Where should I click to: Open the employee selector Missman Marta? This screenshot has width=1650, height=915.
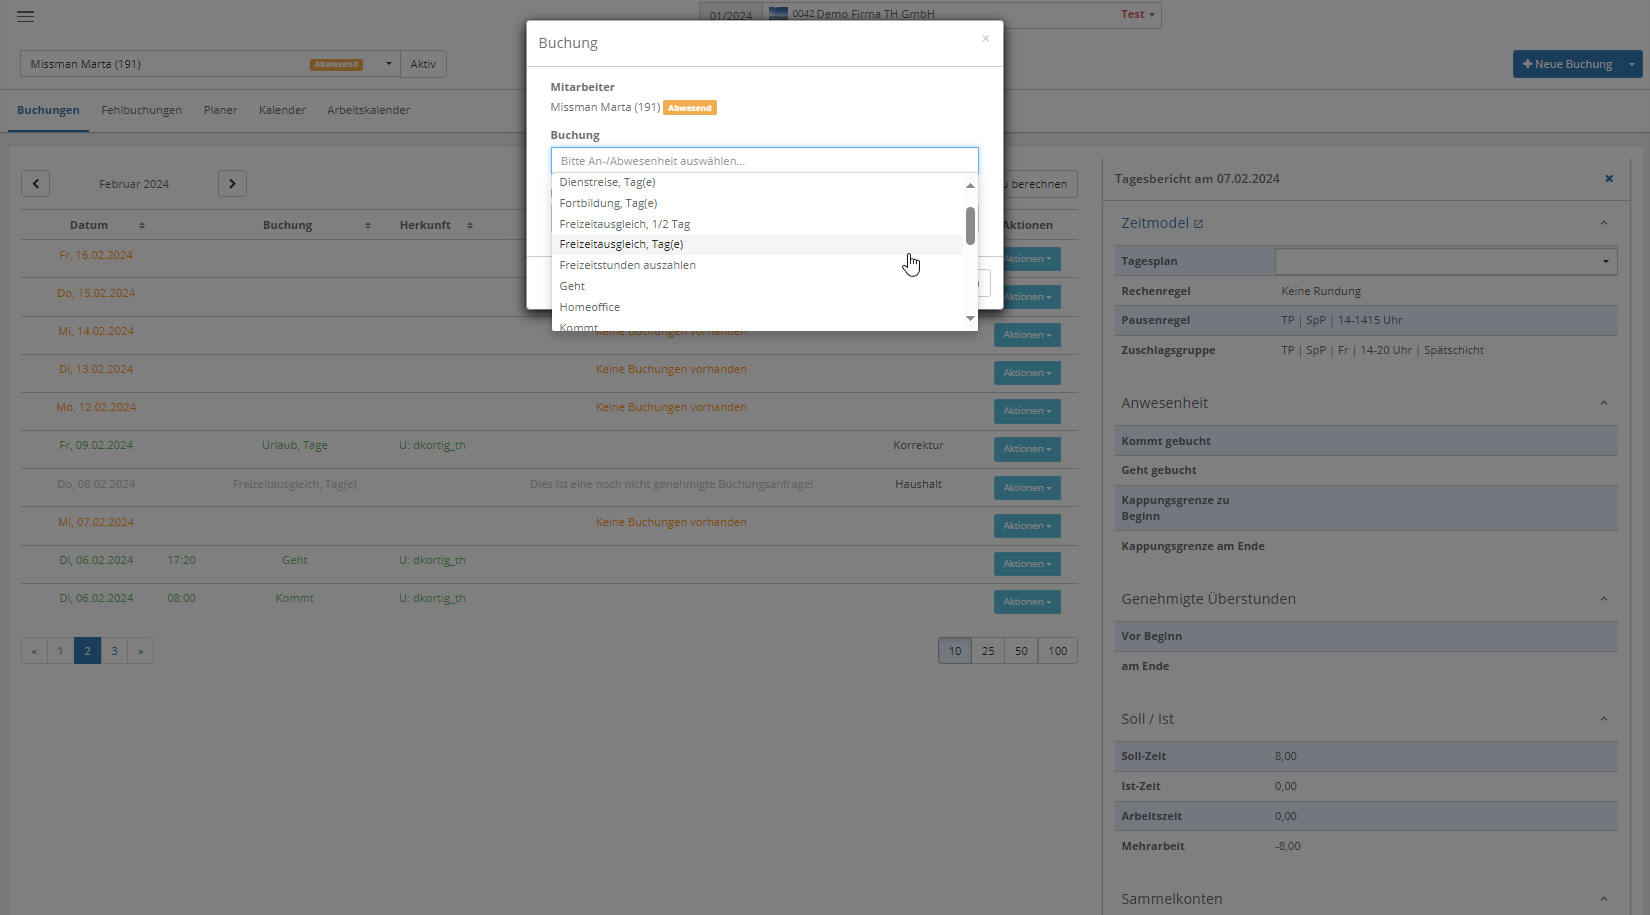(210, 64)
